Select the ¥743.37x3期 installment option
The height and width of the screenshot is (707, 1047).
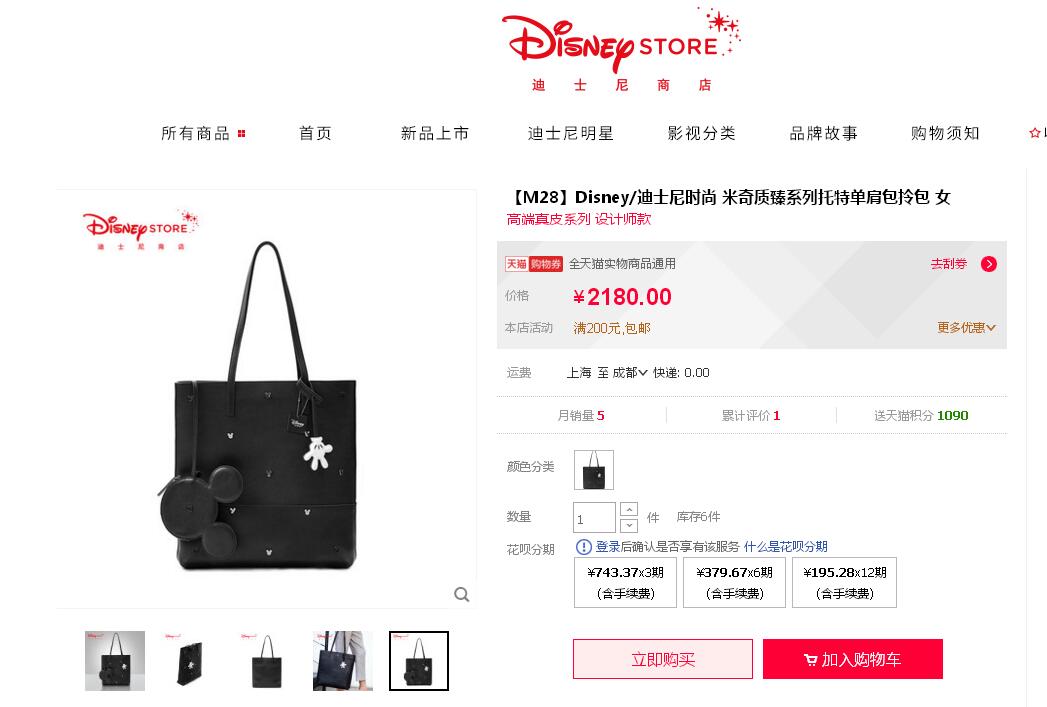click(x=626, y=583)
